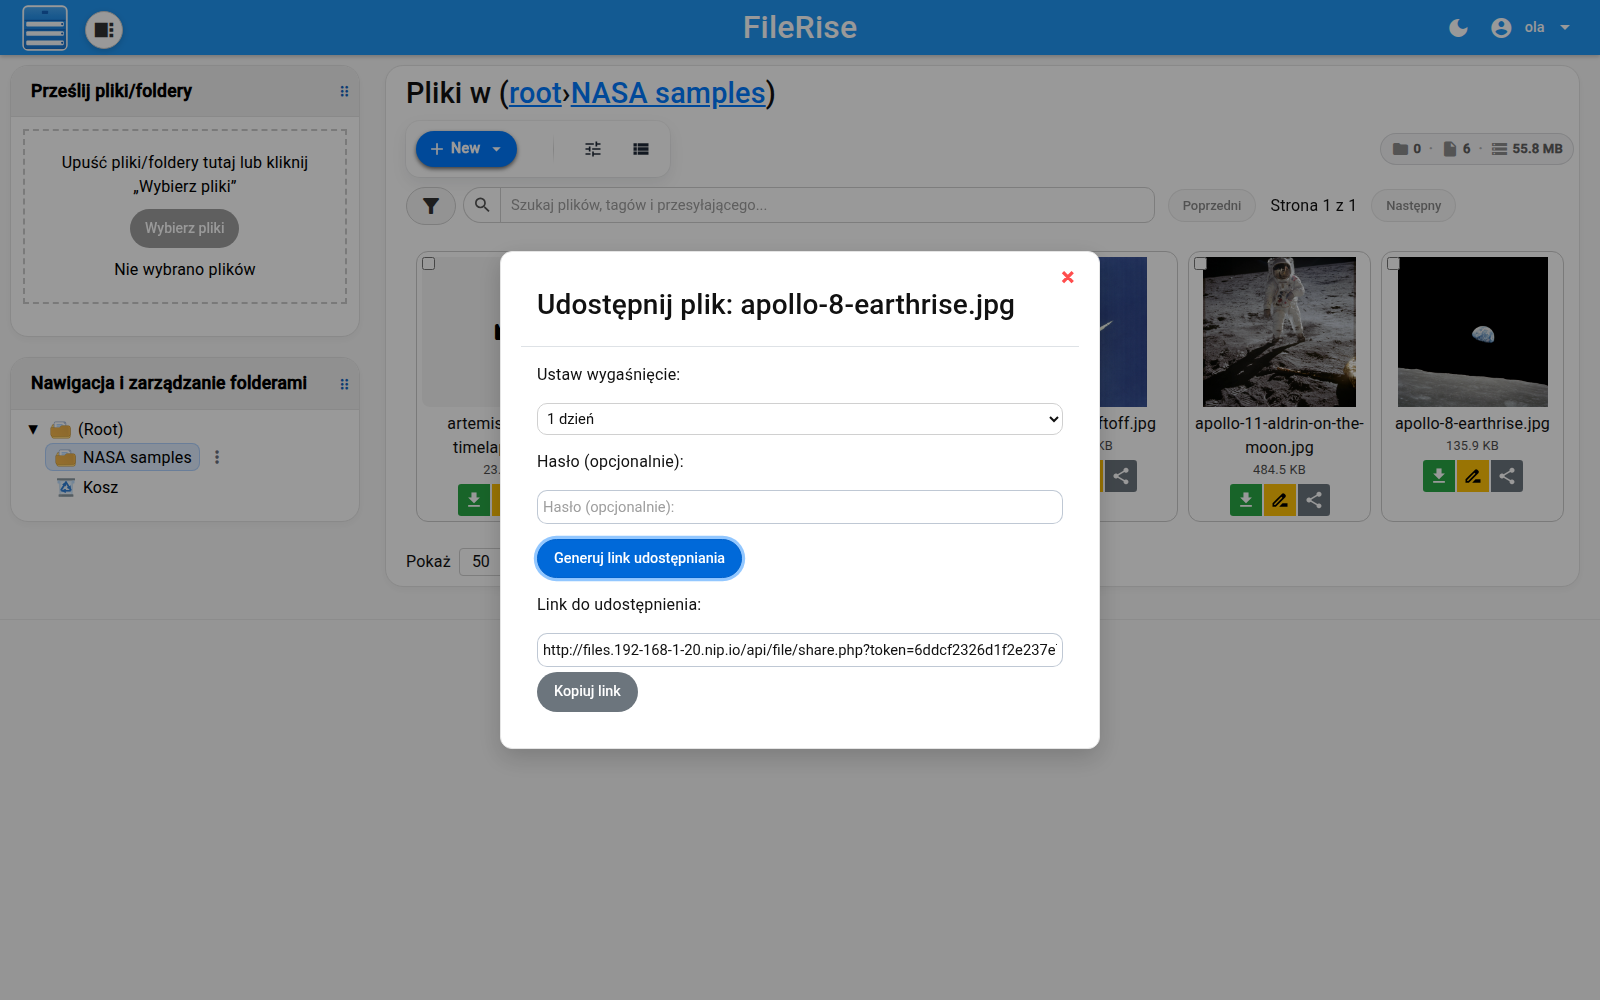Click drag handle on folder navigation panel
The height and width of the screenshot is (1000, 1600).
pyautogui.click(x=345, y=384)
